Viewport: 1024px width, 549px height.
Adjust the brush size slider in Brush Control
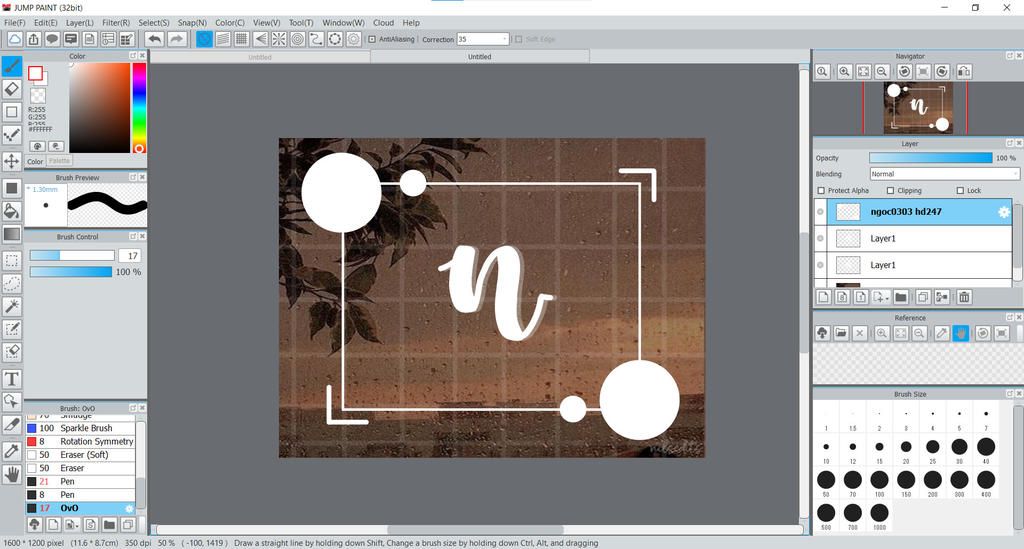72,256
